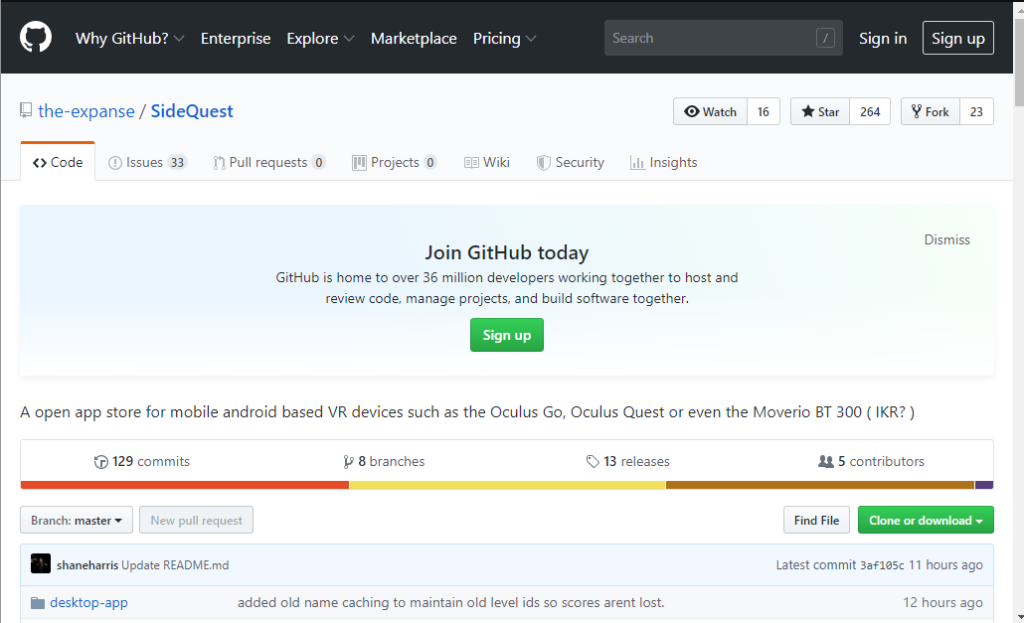Click the red language bar segment

pos(185,485)
